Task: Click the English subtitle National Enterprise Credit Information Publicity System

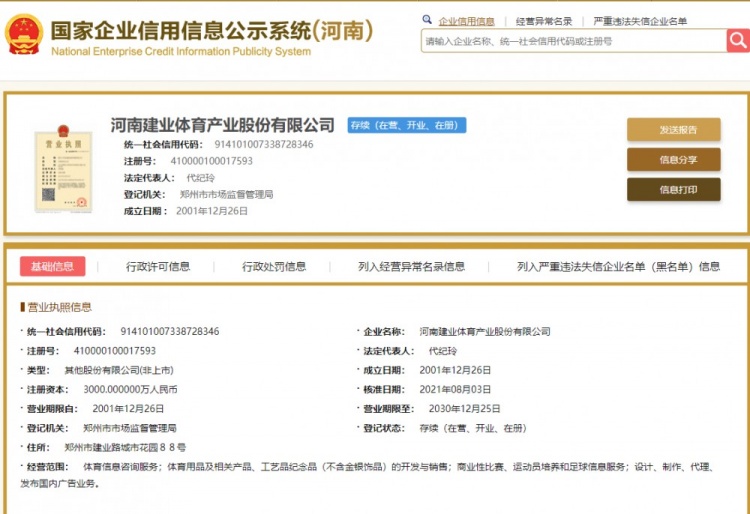Action: pos(181,51)
